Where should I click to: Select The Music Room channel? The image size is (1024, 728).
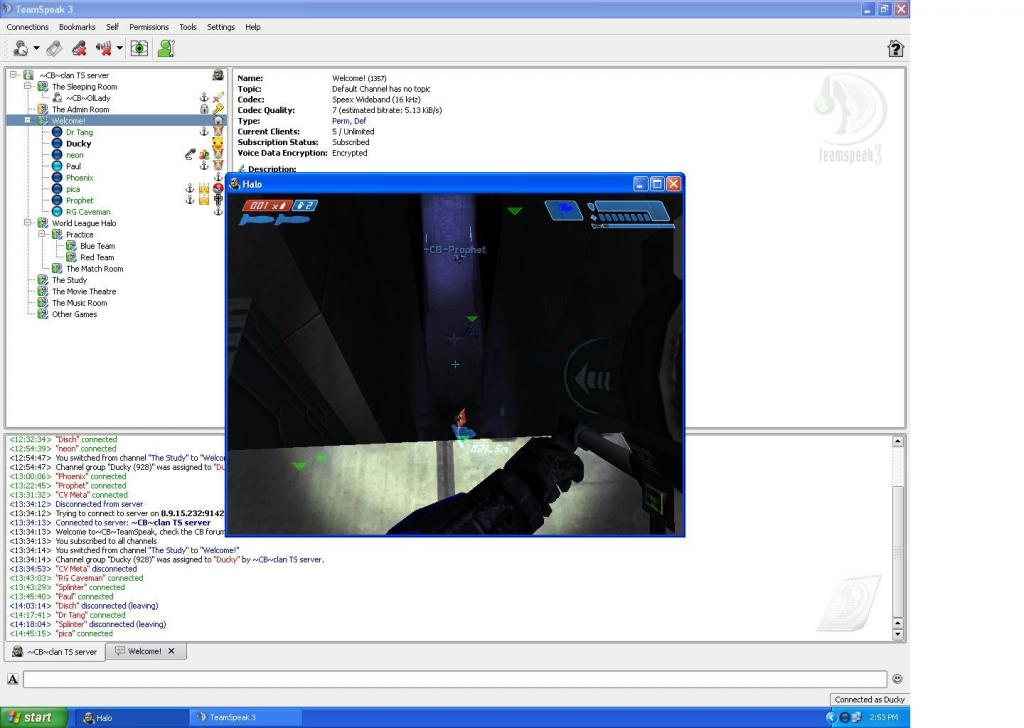click(x=80, y=302)
